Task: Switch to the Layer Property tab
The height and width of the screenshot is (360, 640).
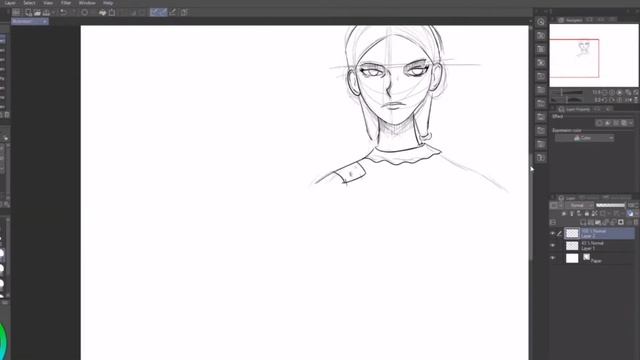Action: (574, 109)
